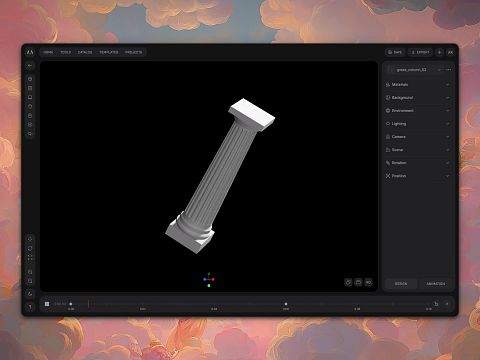This screenshot has height=360, width=480.
Task: Expand the Camera section
Action: (x=418, y=137)
